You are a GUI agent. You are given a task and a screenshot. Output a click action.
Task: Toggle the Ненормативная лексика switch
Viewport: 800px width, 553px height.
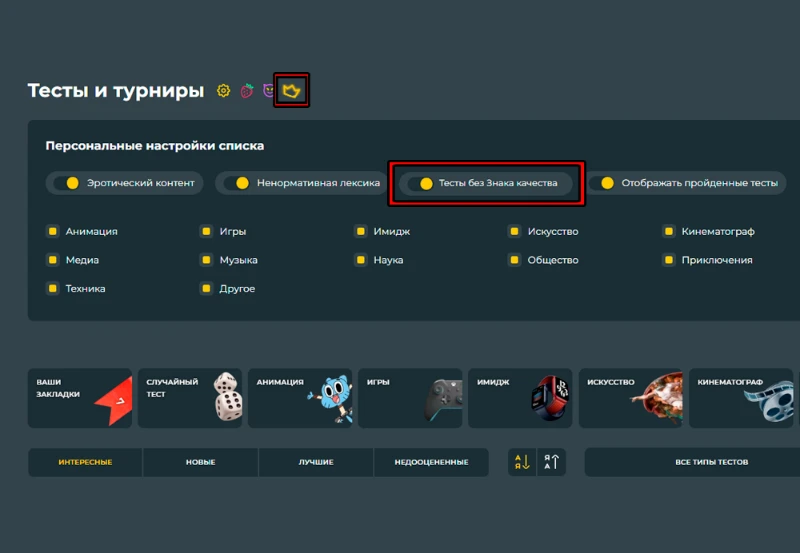pos(237,183)
